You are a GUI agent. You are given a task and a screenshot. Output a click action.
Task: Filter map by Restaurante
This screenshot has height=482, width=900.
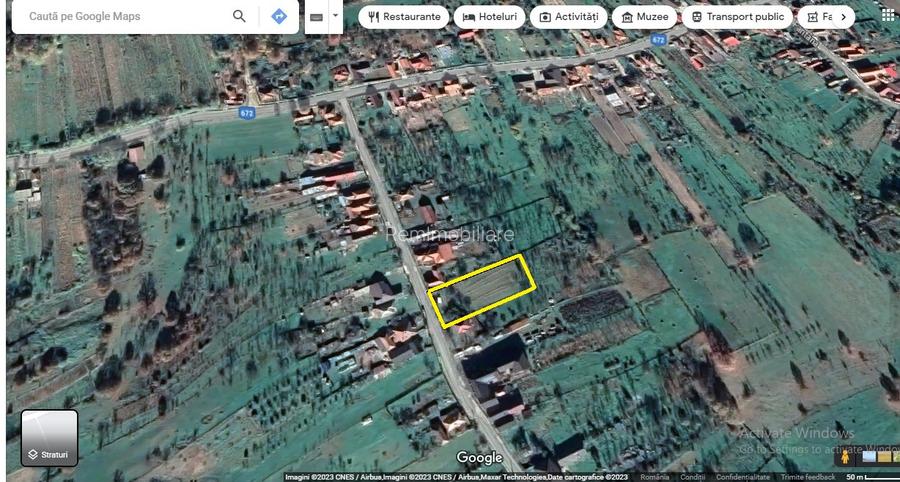pos(404,17)
